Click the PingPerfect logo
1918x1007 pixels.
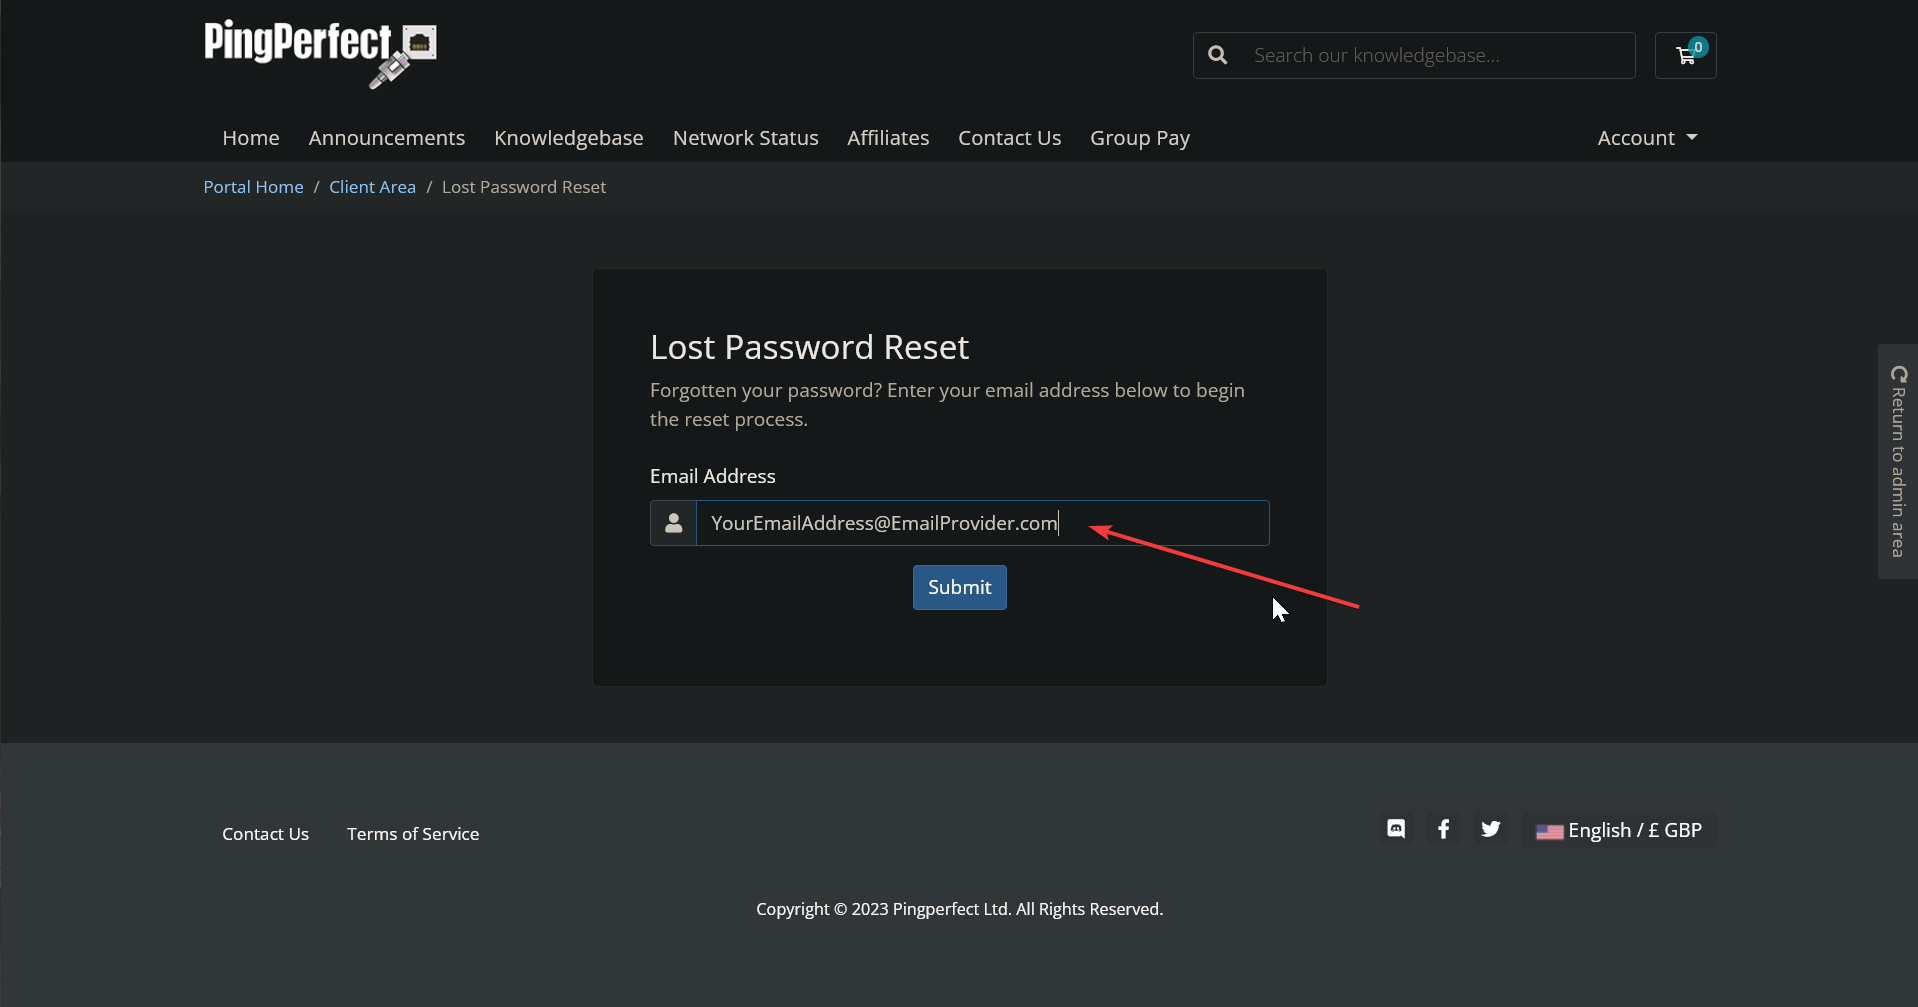coord(319,54)
